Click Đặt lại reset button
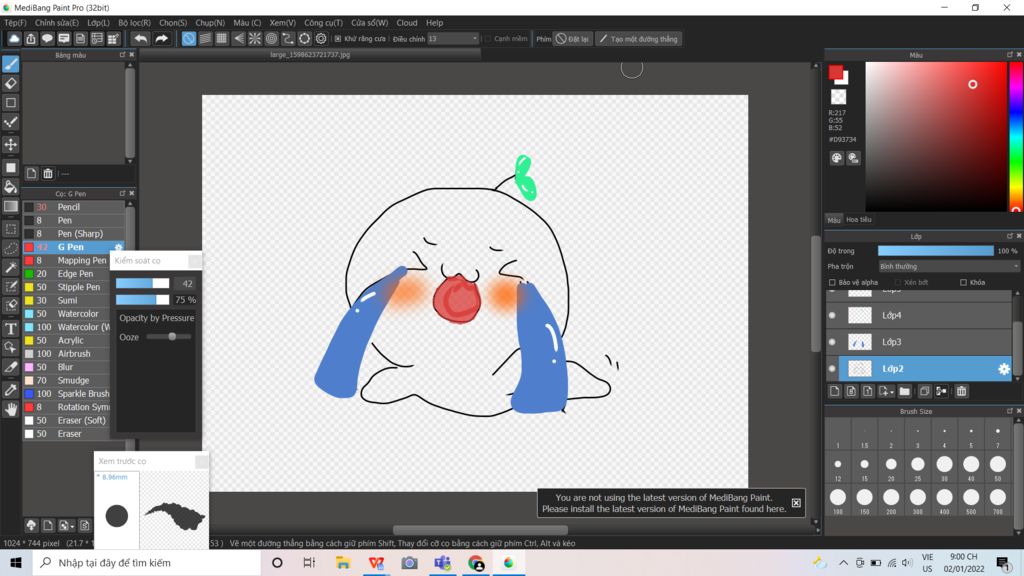The height and width of the screenshot is (576, 1024). pos(572,39)
